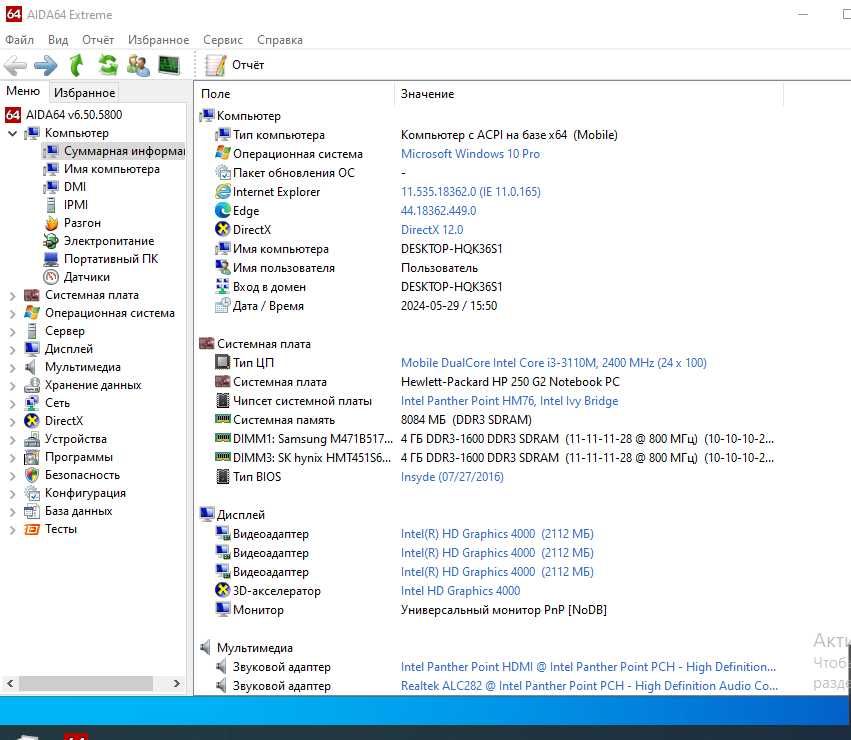Select the Разгон flame icon item
This screenshot has height=740, width=851.
tap(51, 223)
